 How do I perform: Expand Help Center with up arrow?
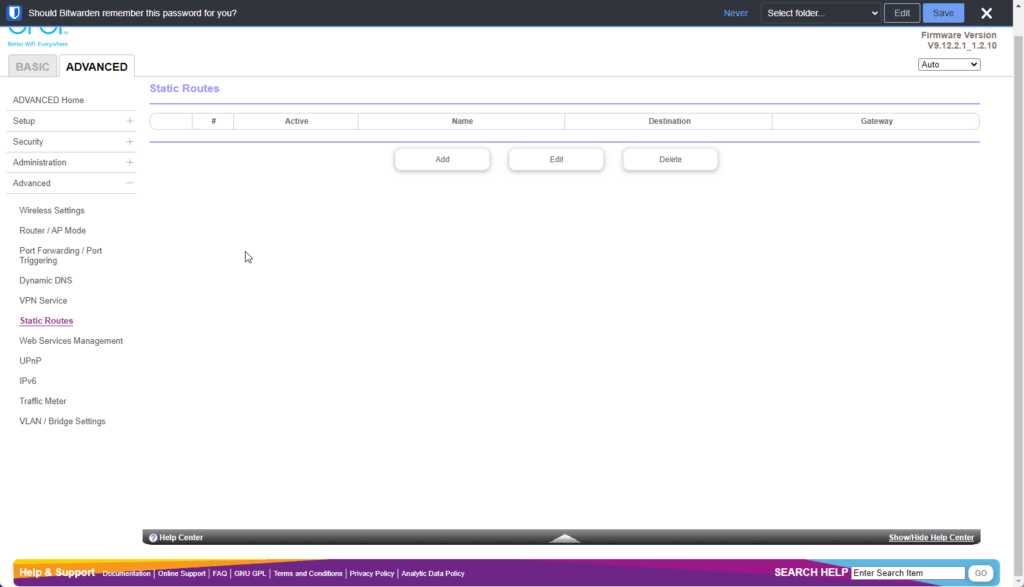coord(565,538)
